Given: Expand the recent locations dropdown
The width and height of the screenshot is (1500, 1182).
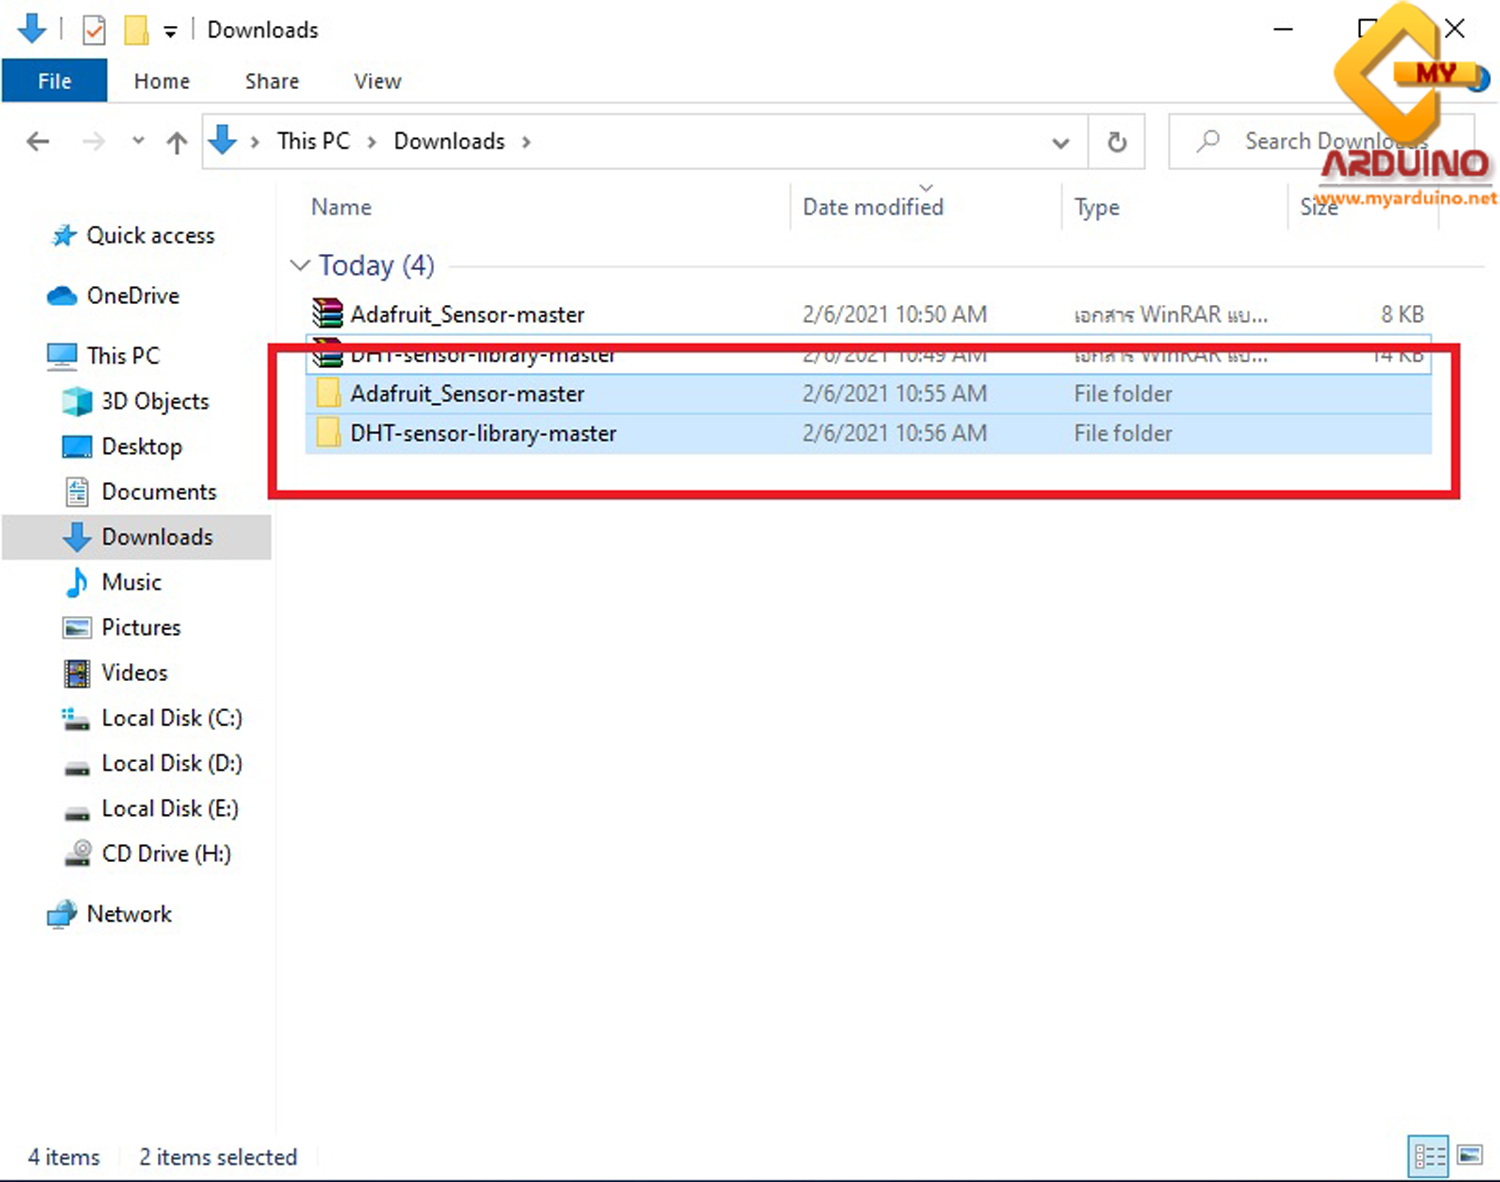Looking at the screenshot, I should tap(138, 142).
